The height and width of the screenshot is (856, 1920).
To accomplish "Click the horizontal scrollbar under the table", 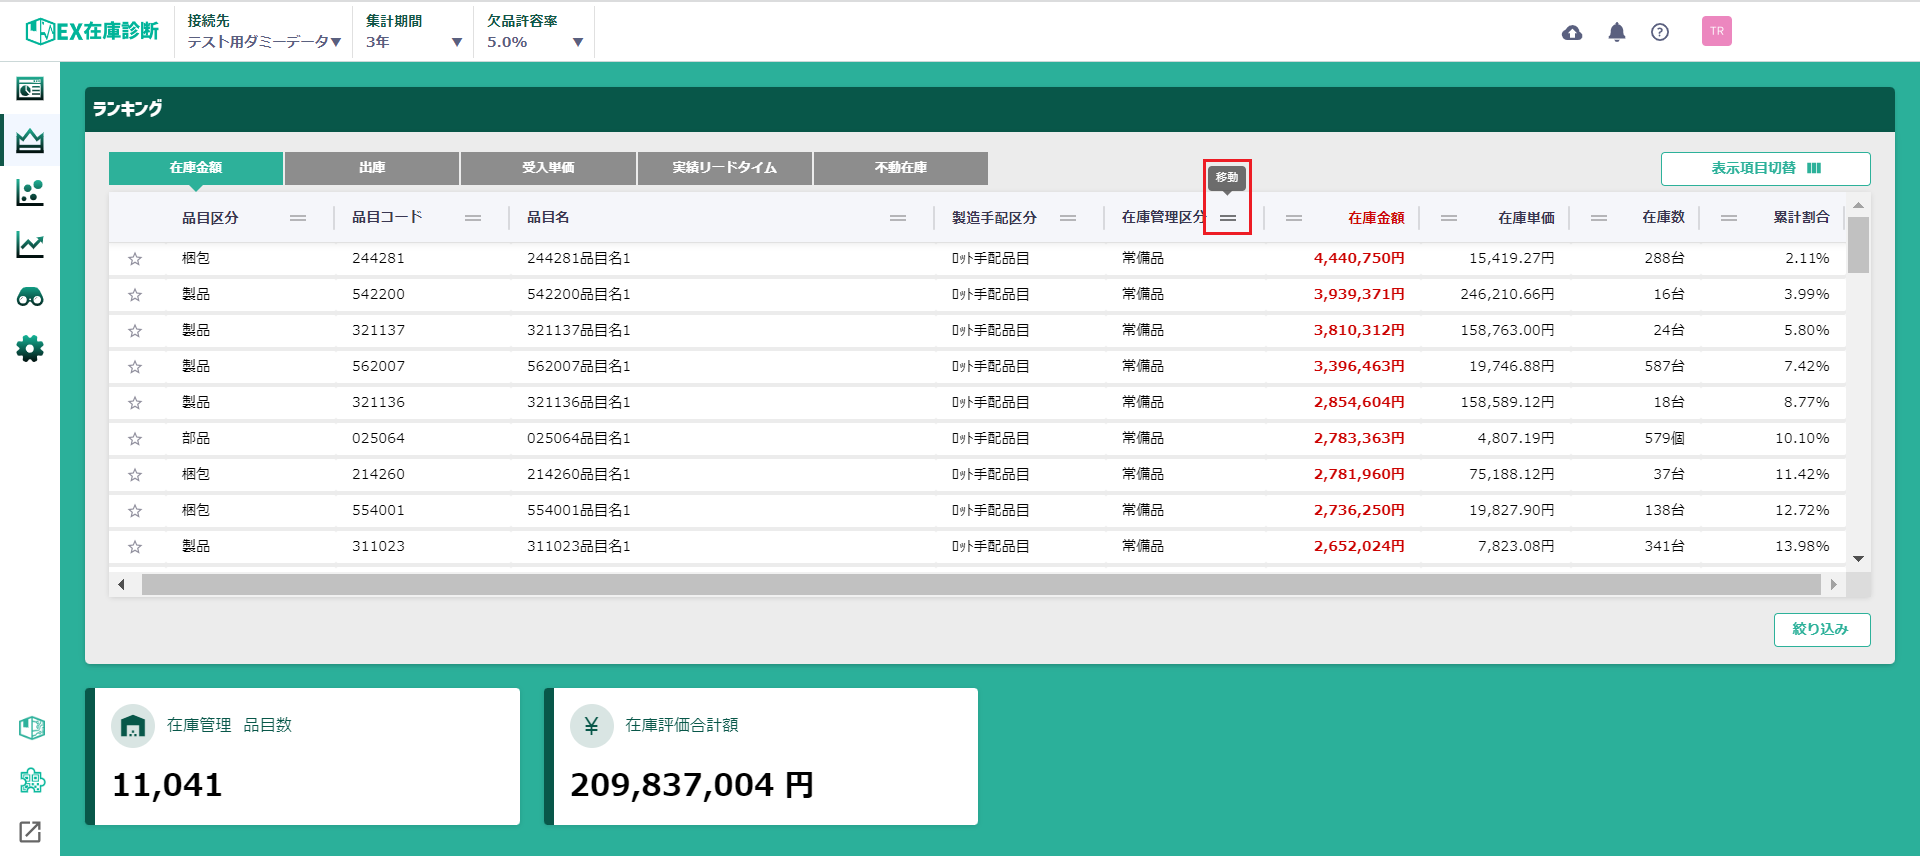I will tap(980, 584).
